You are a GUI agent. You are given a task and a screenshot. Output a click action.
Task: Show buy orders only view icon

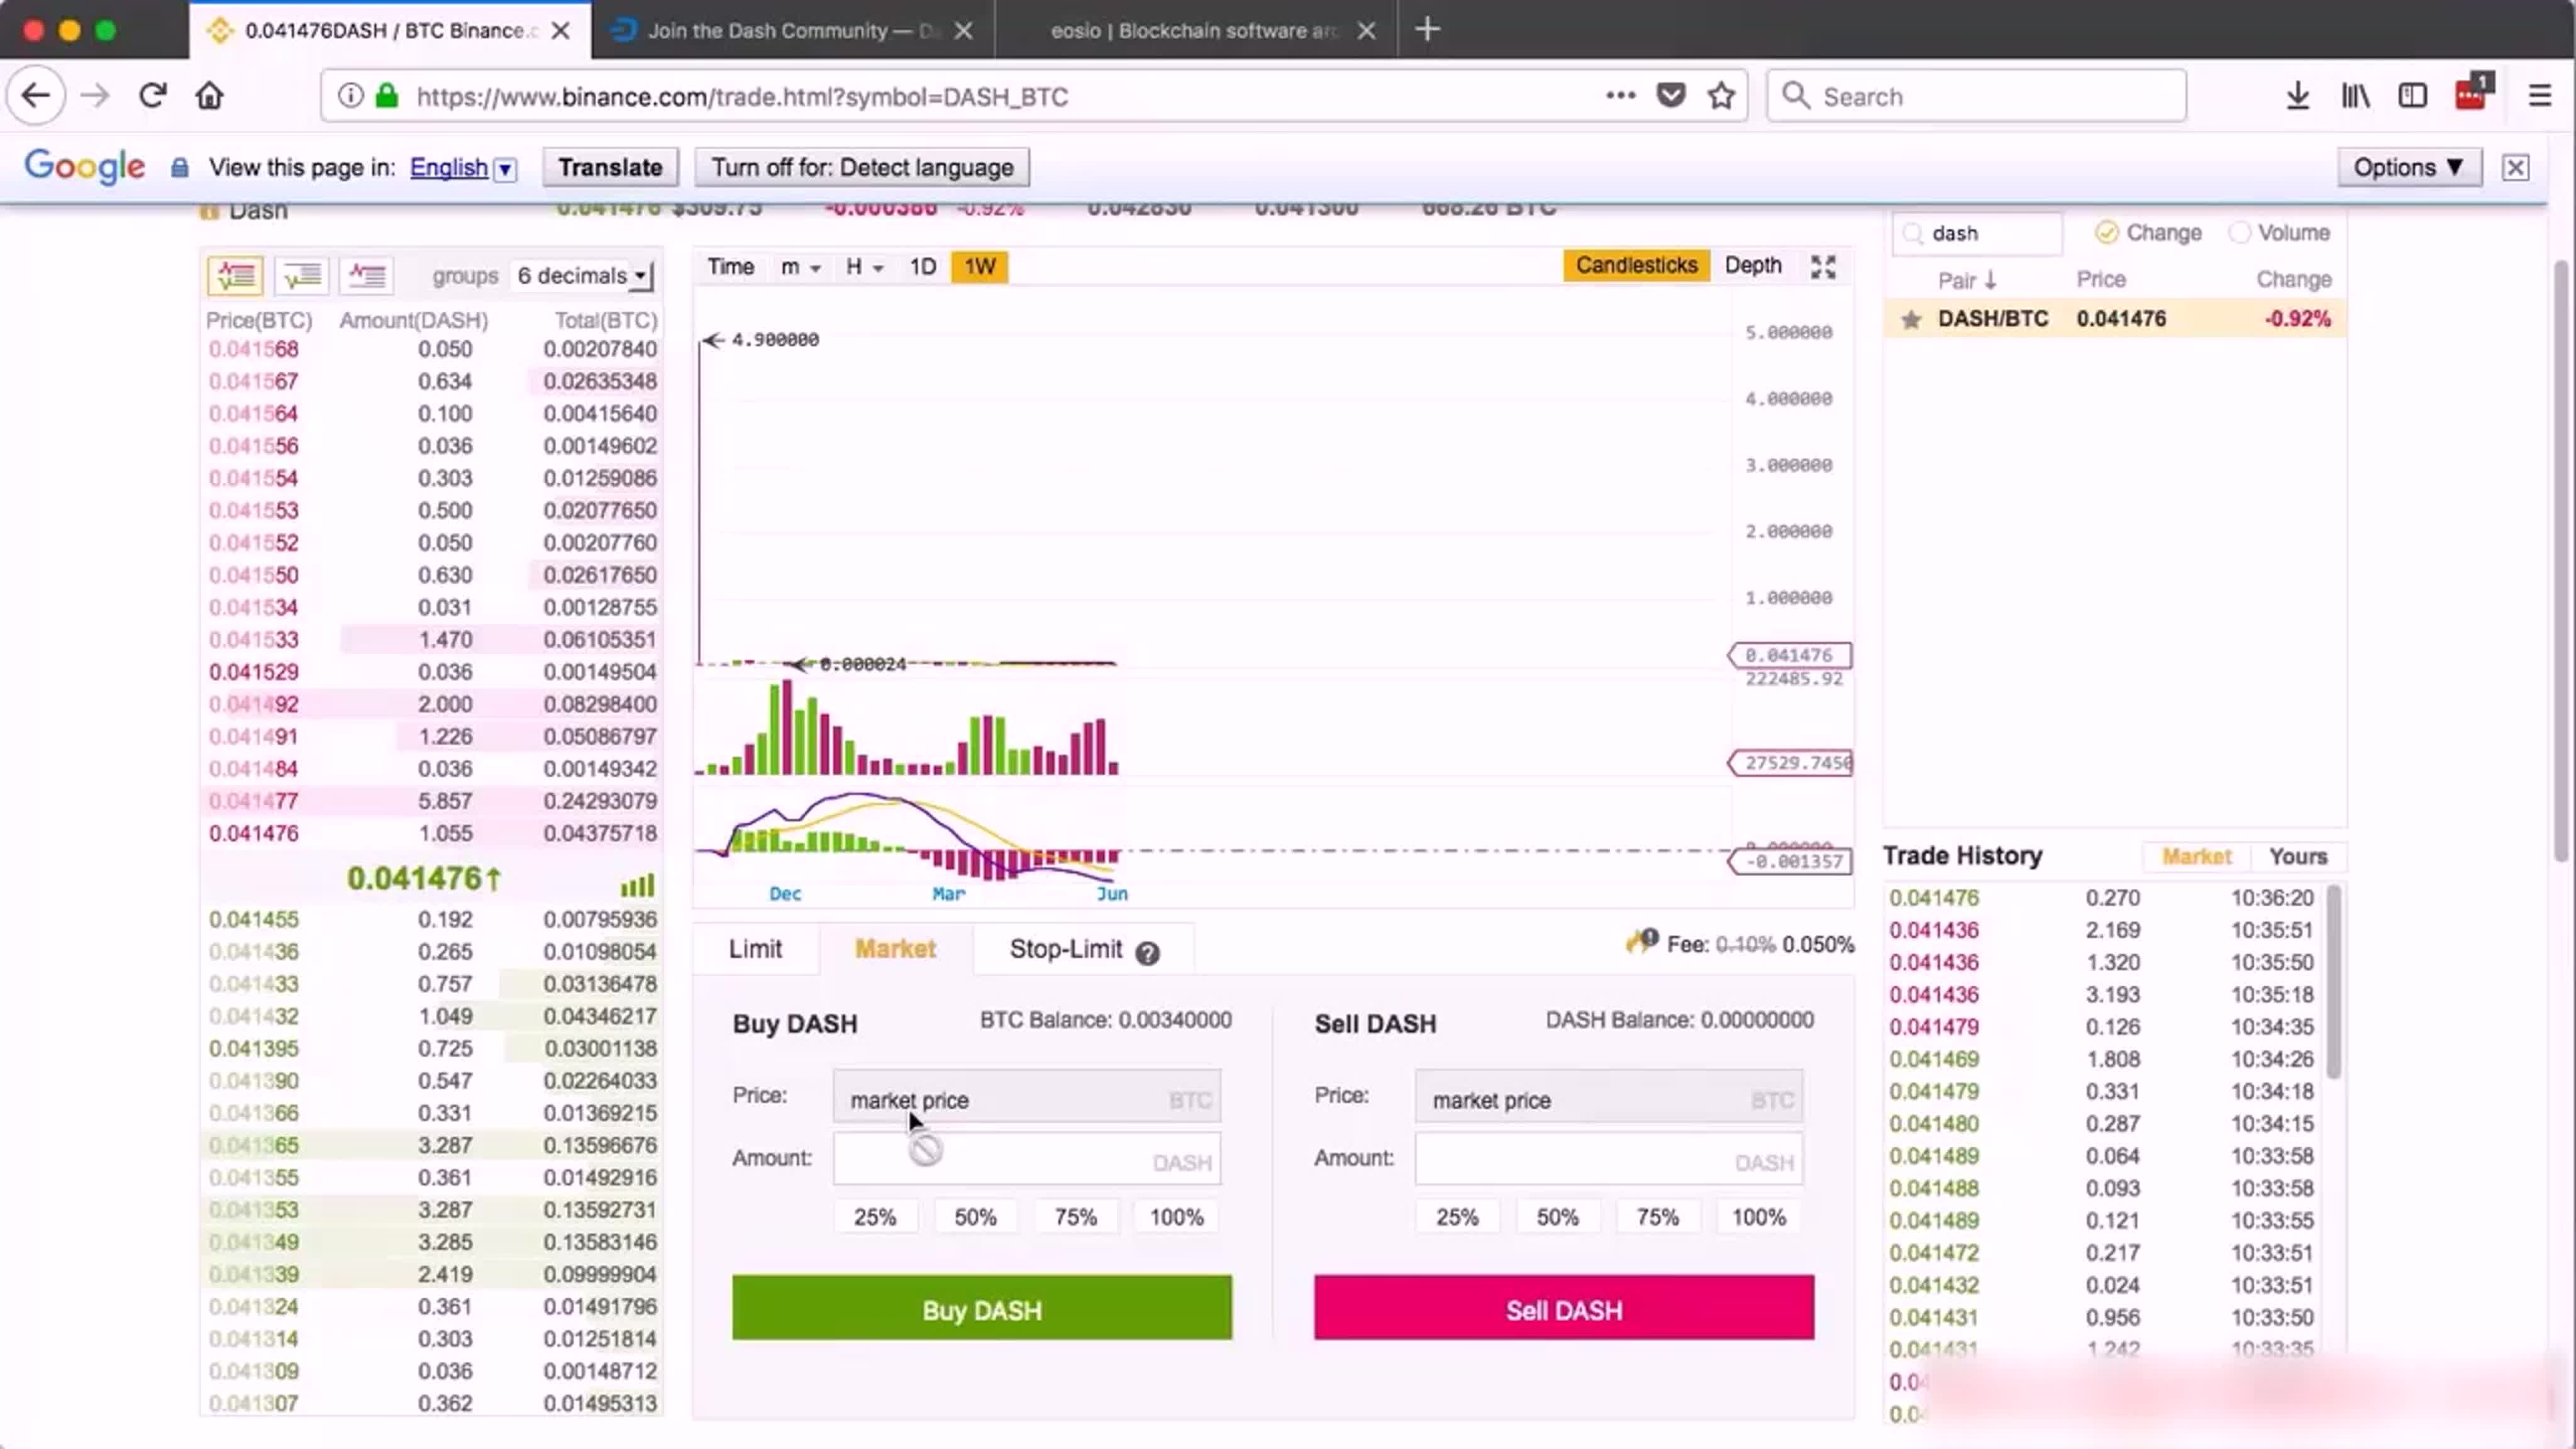tap(301, 275)
